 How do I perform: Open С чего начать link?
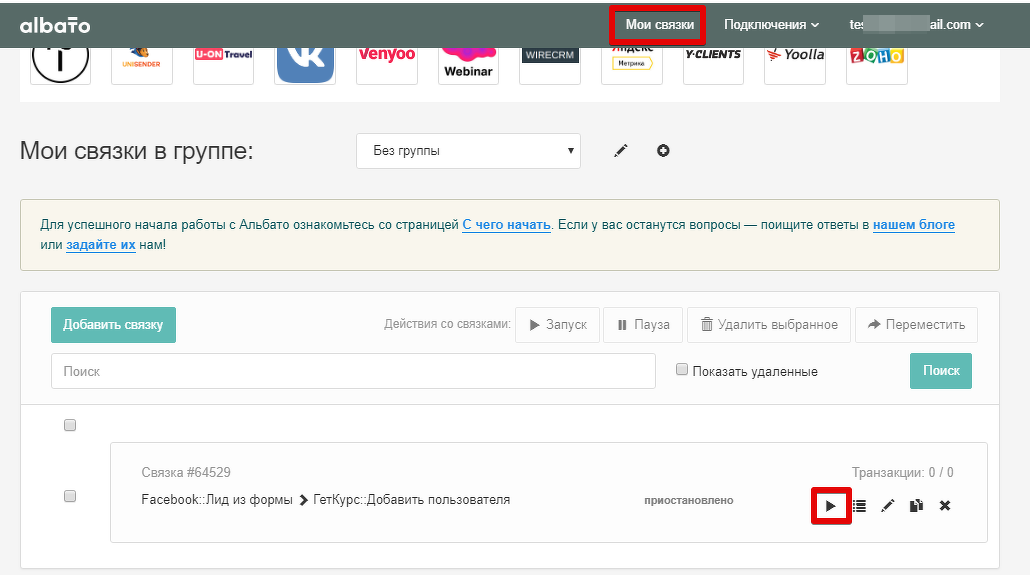click(506, 225)
